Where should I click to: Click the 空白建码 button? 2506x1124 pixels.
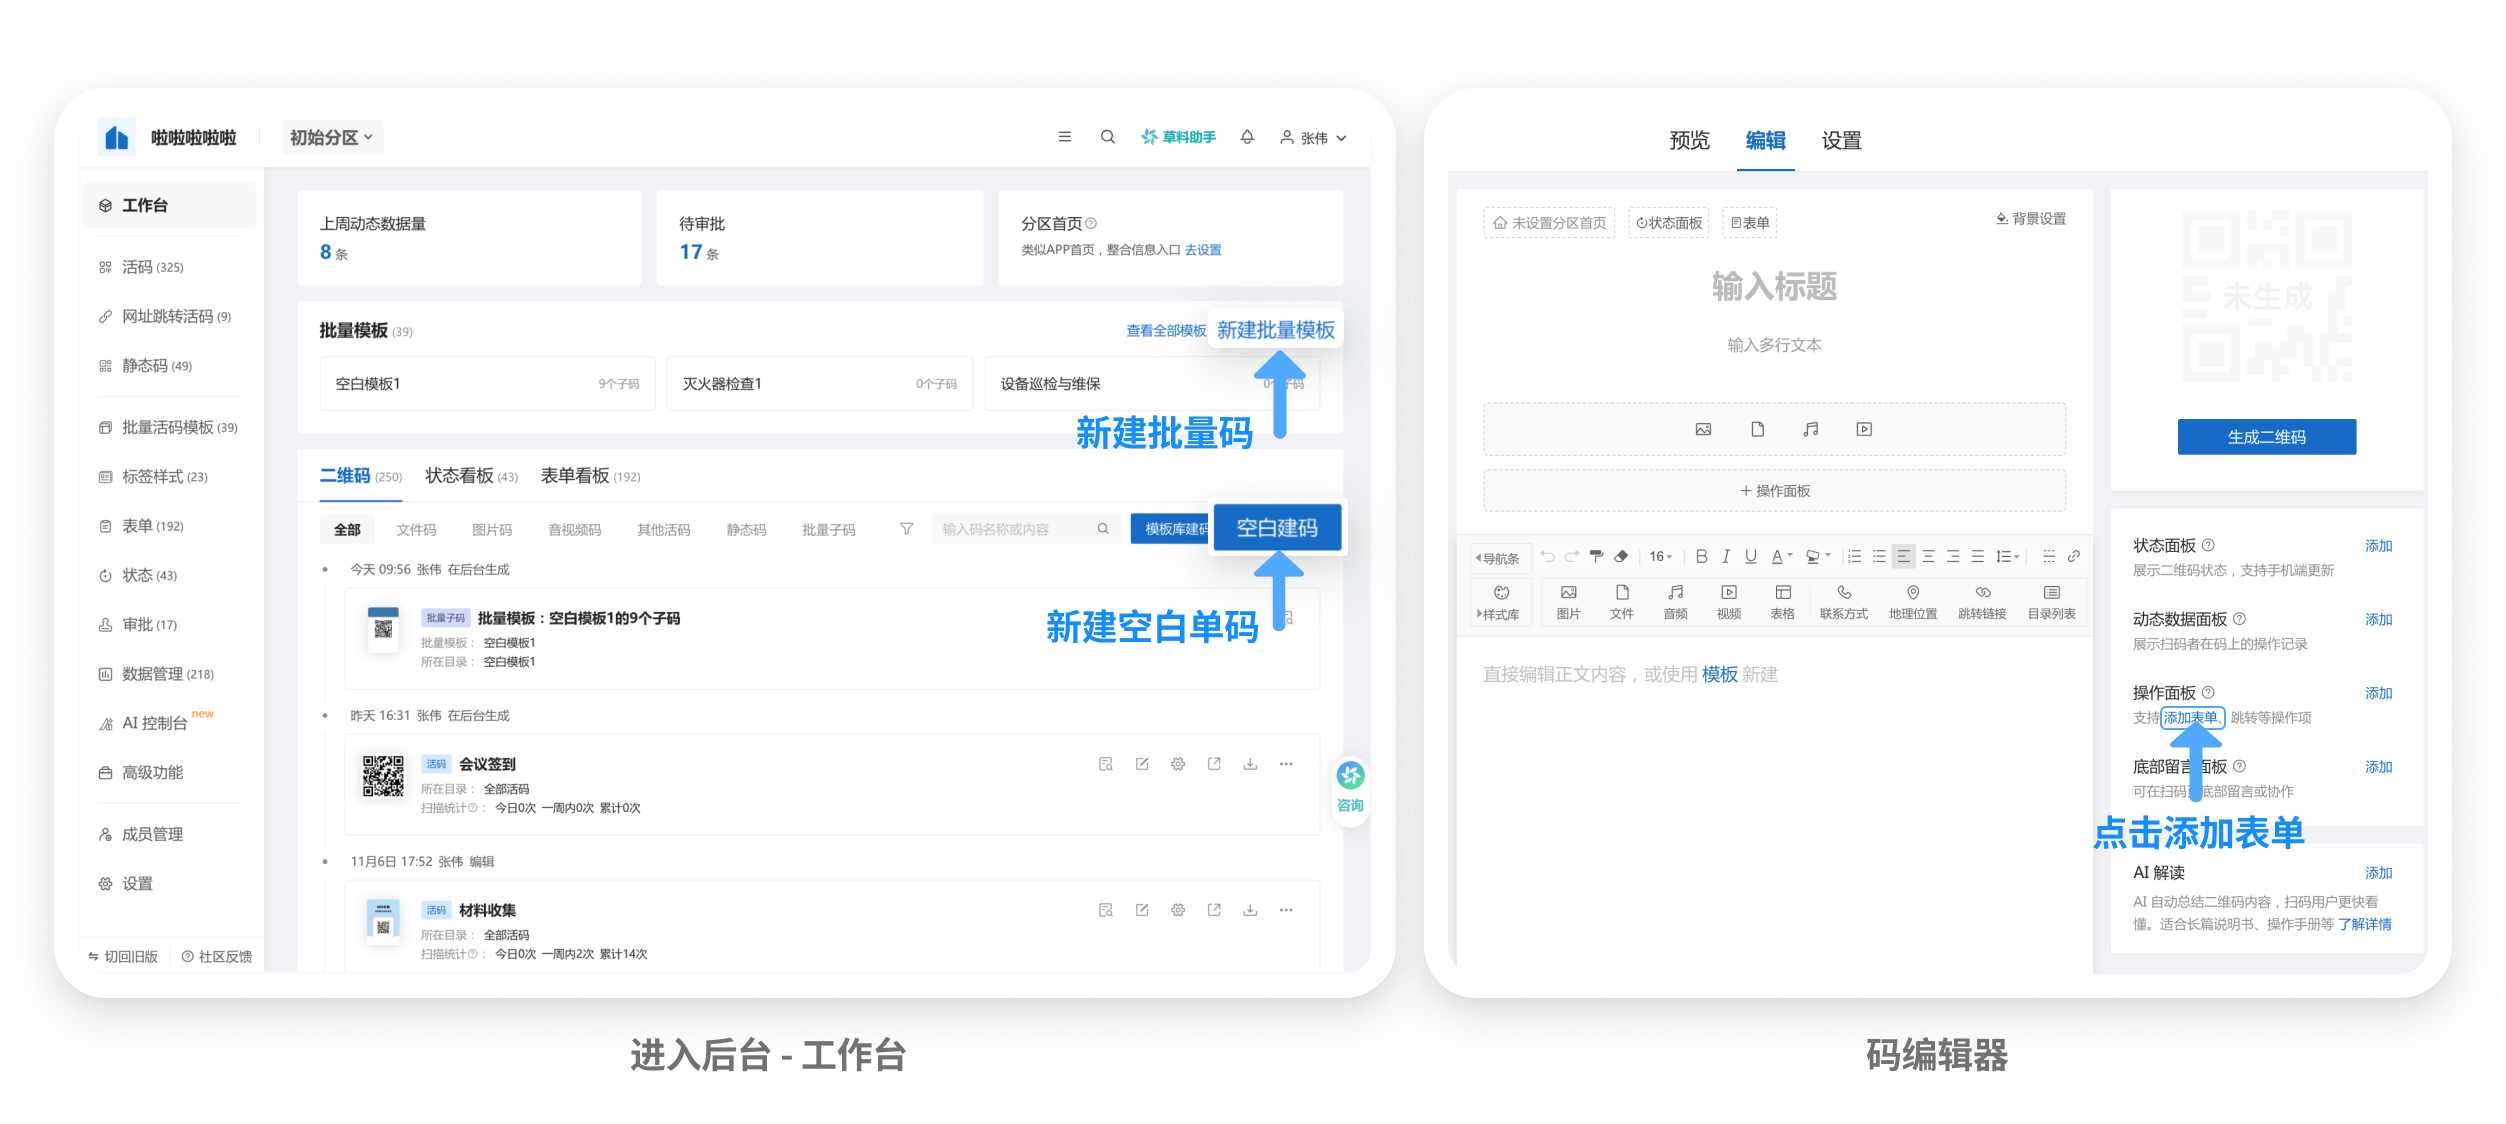click(x=1277, y=528)
